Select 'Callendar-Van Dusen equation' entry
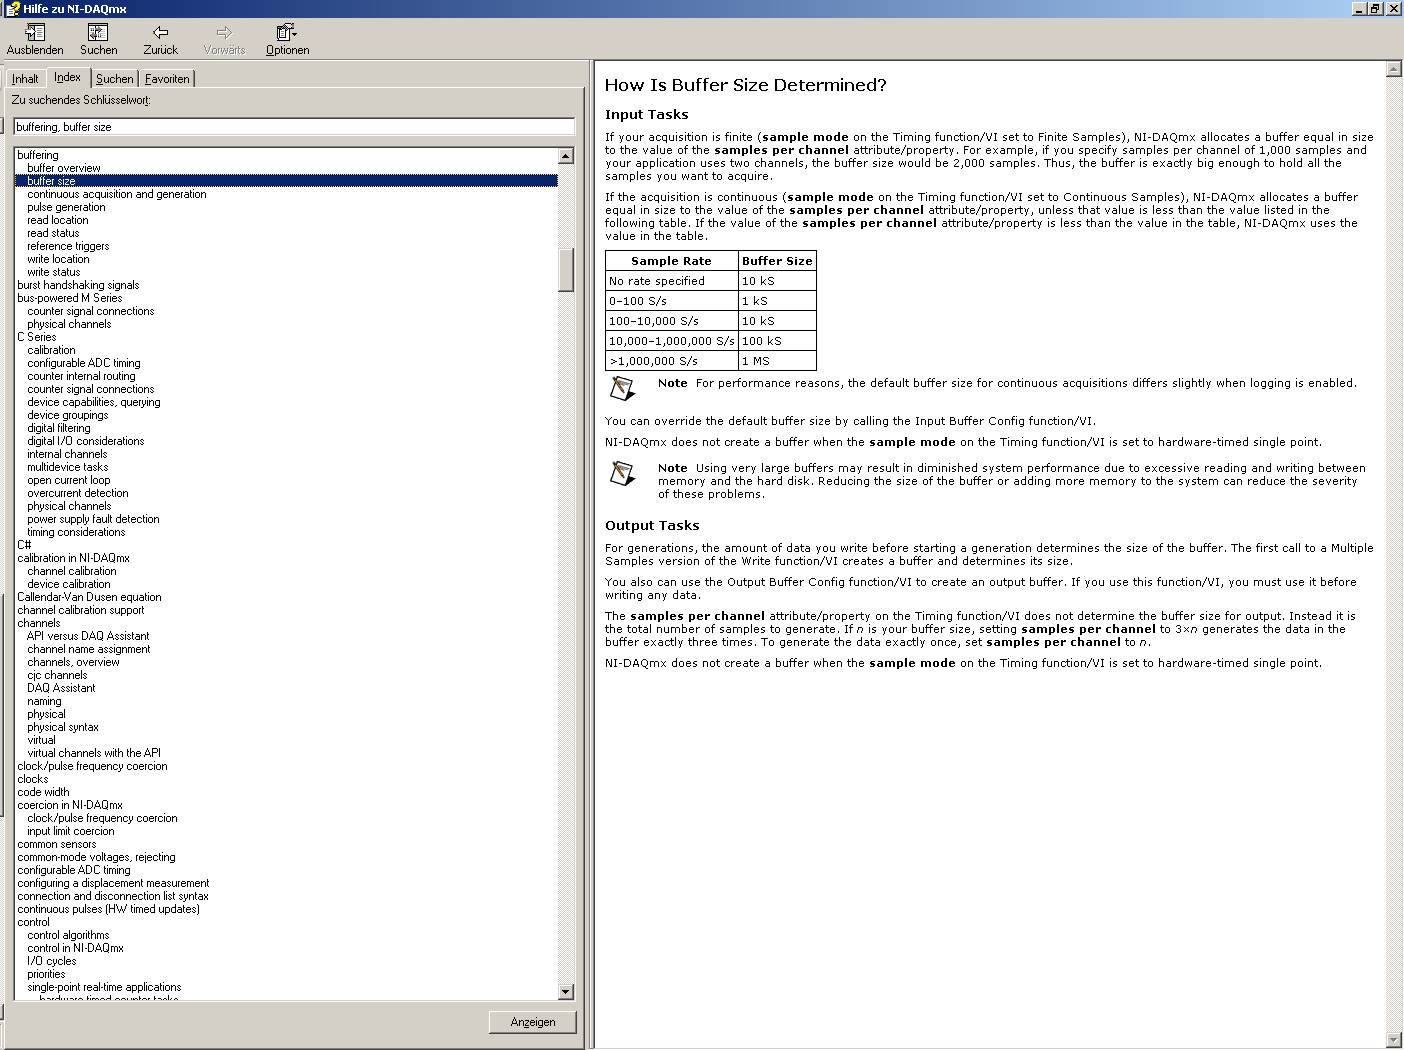This screenshot has width=1404, height=1050. (89, 597)
